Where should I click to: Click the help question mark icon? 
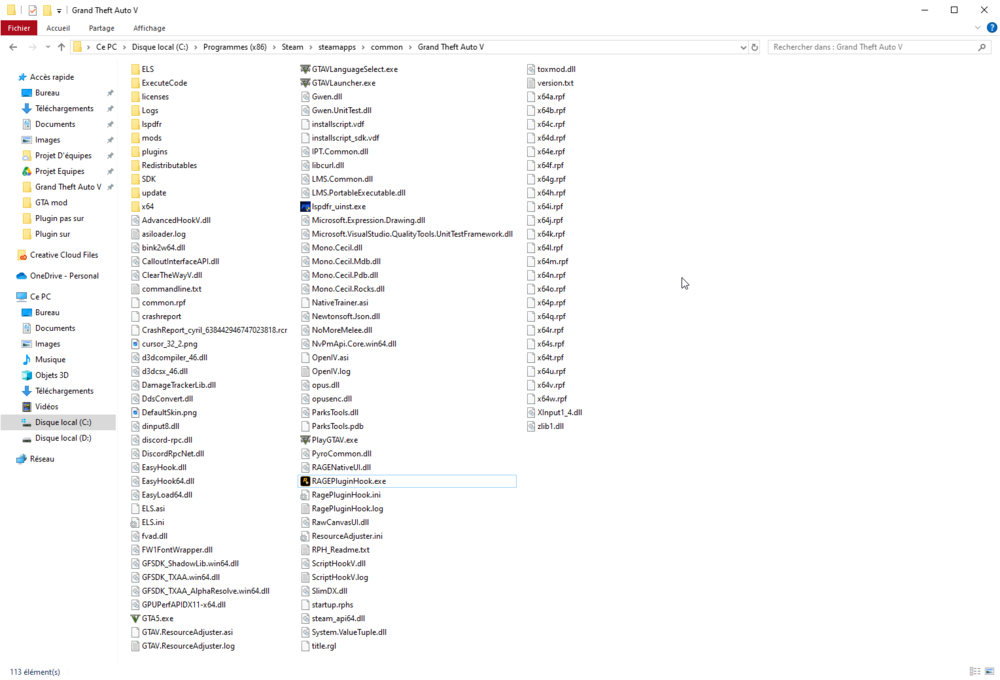point(992,27)
